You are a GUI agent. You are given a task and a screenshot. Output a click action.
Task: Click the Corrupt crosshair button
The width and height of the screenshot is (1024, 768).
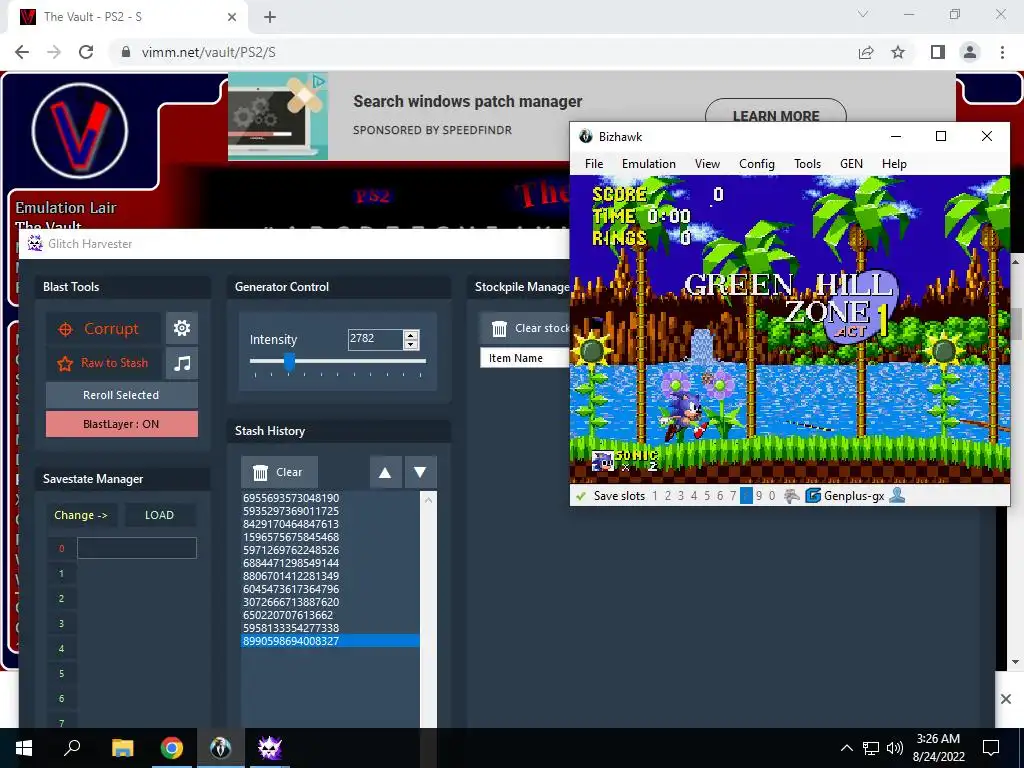(103, 328)
